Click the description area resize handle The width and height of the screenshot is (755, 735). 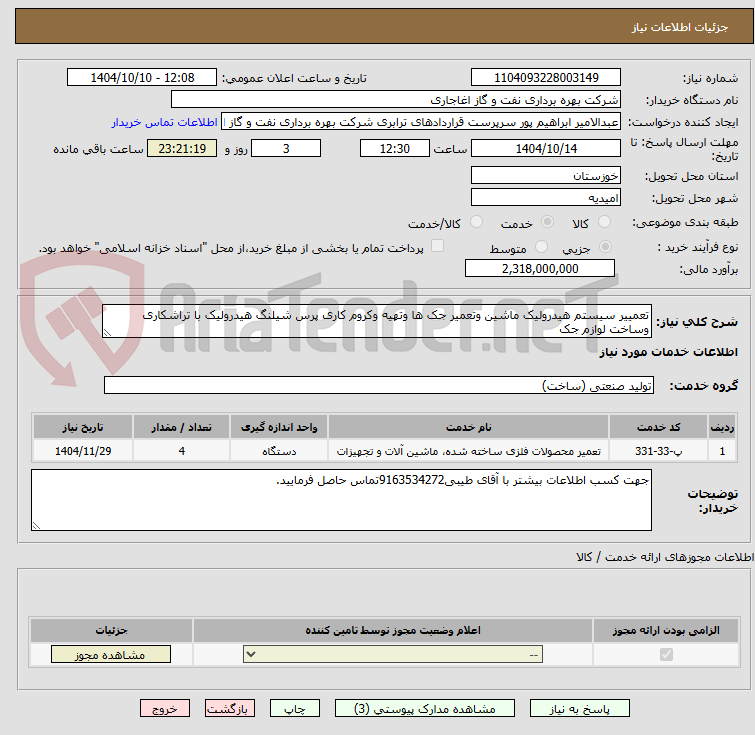tap(107, 332)
